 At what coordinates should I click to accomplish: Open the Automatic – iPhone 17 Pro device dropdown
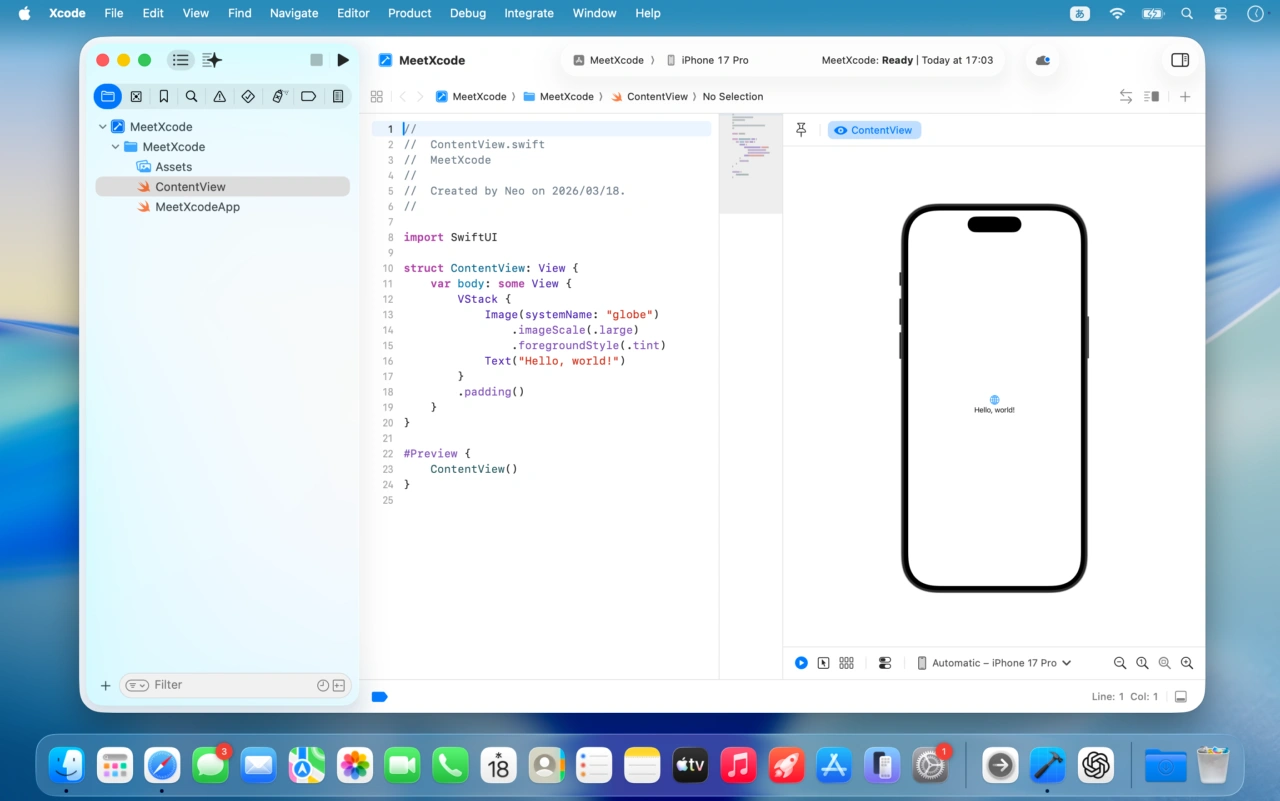coord(993,662)
